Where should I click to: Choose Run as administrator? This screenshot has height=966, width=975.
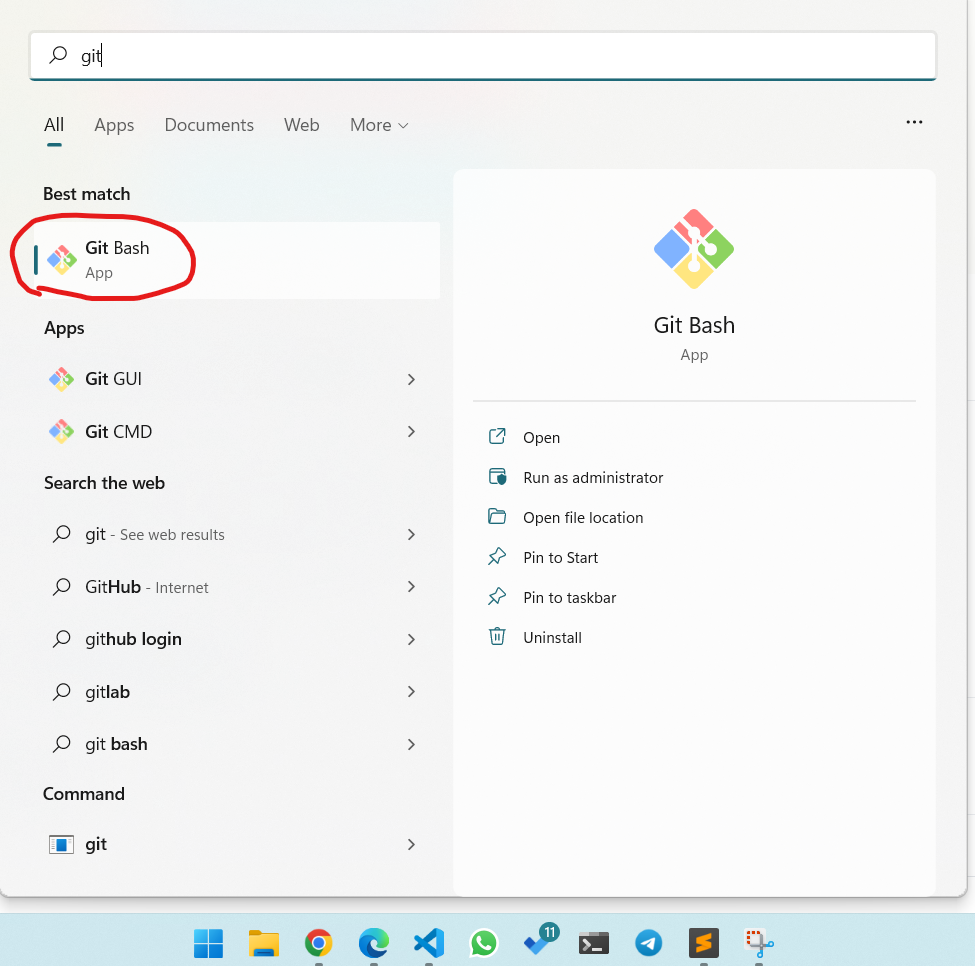tap(593, 477)
